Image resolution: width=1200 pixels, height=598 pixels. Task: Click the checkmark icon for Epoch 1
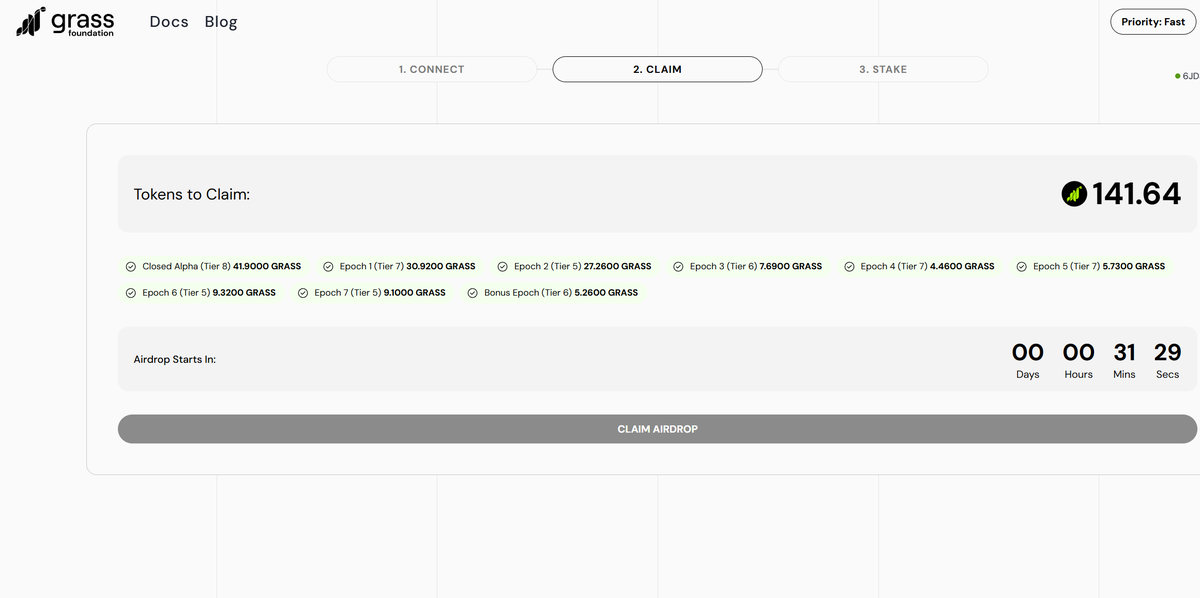pos(328,267)
